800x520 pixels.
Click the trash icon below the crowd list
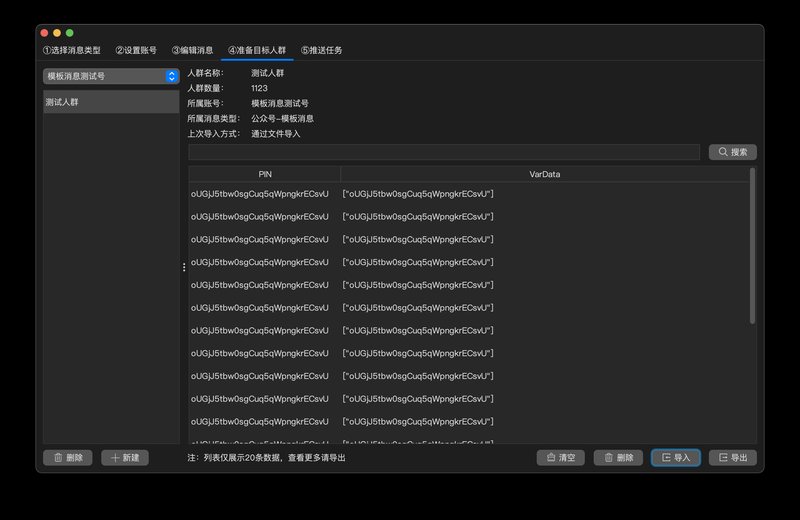(58, 457)
